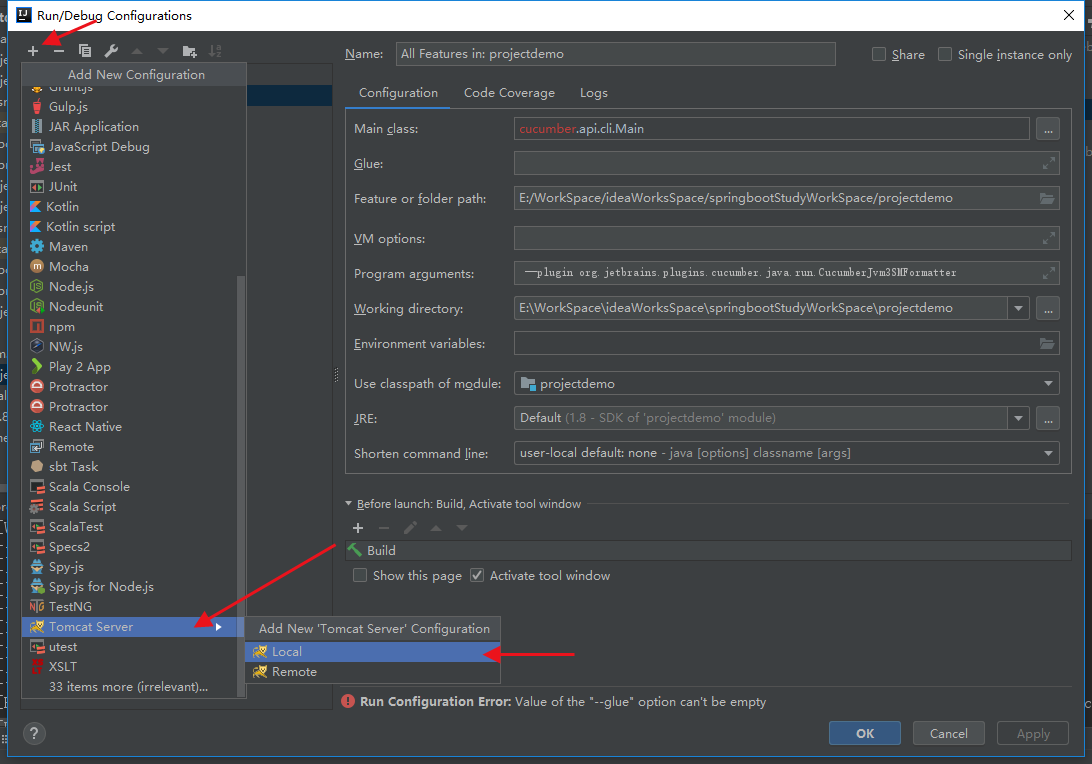Click the OK button

(865, 733)
